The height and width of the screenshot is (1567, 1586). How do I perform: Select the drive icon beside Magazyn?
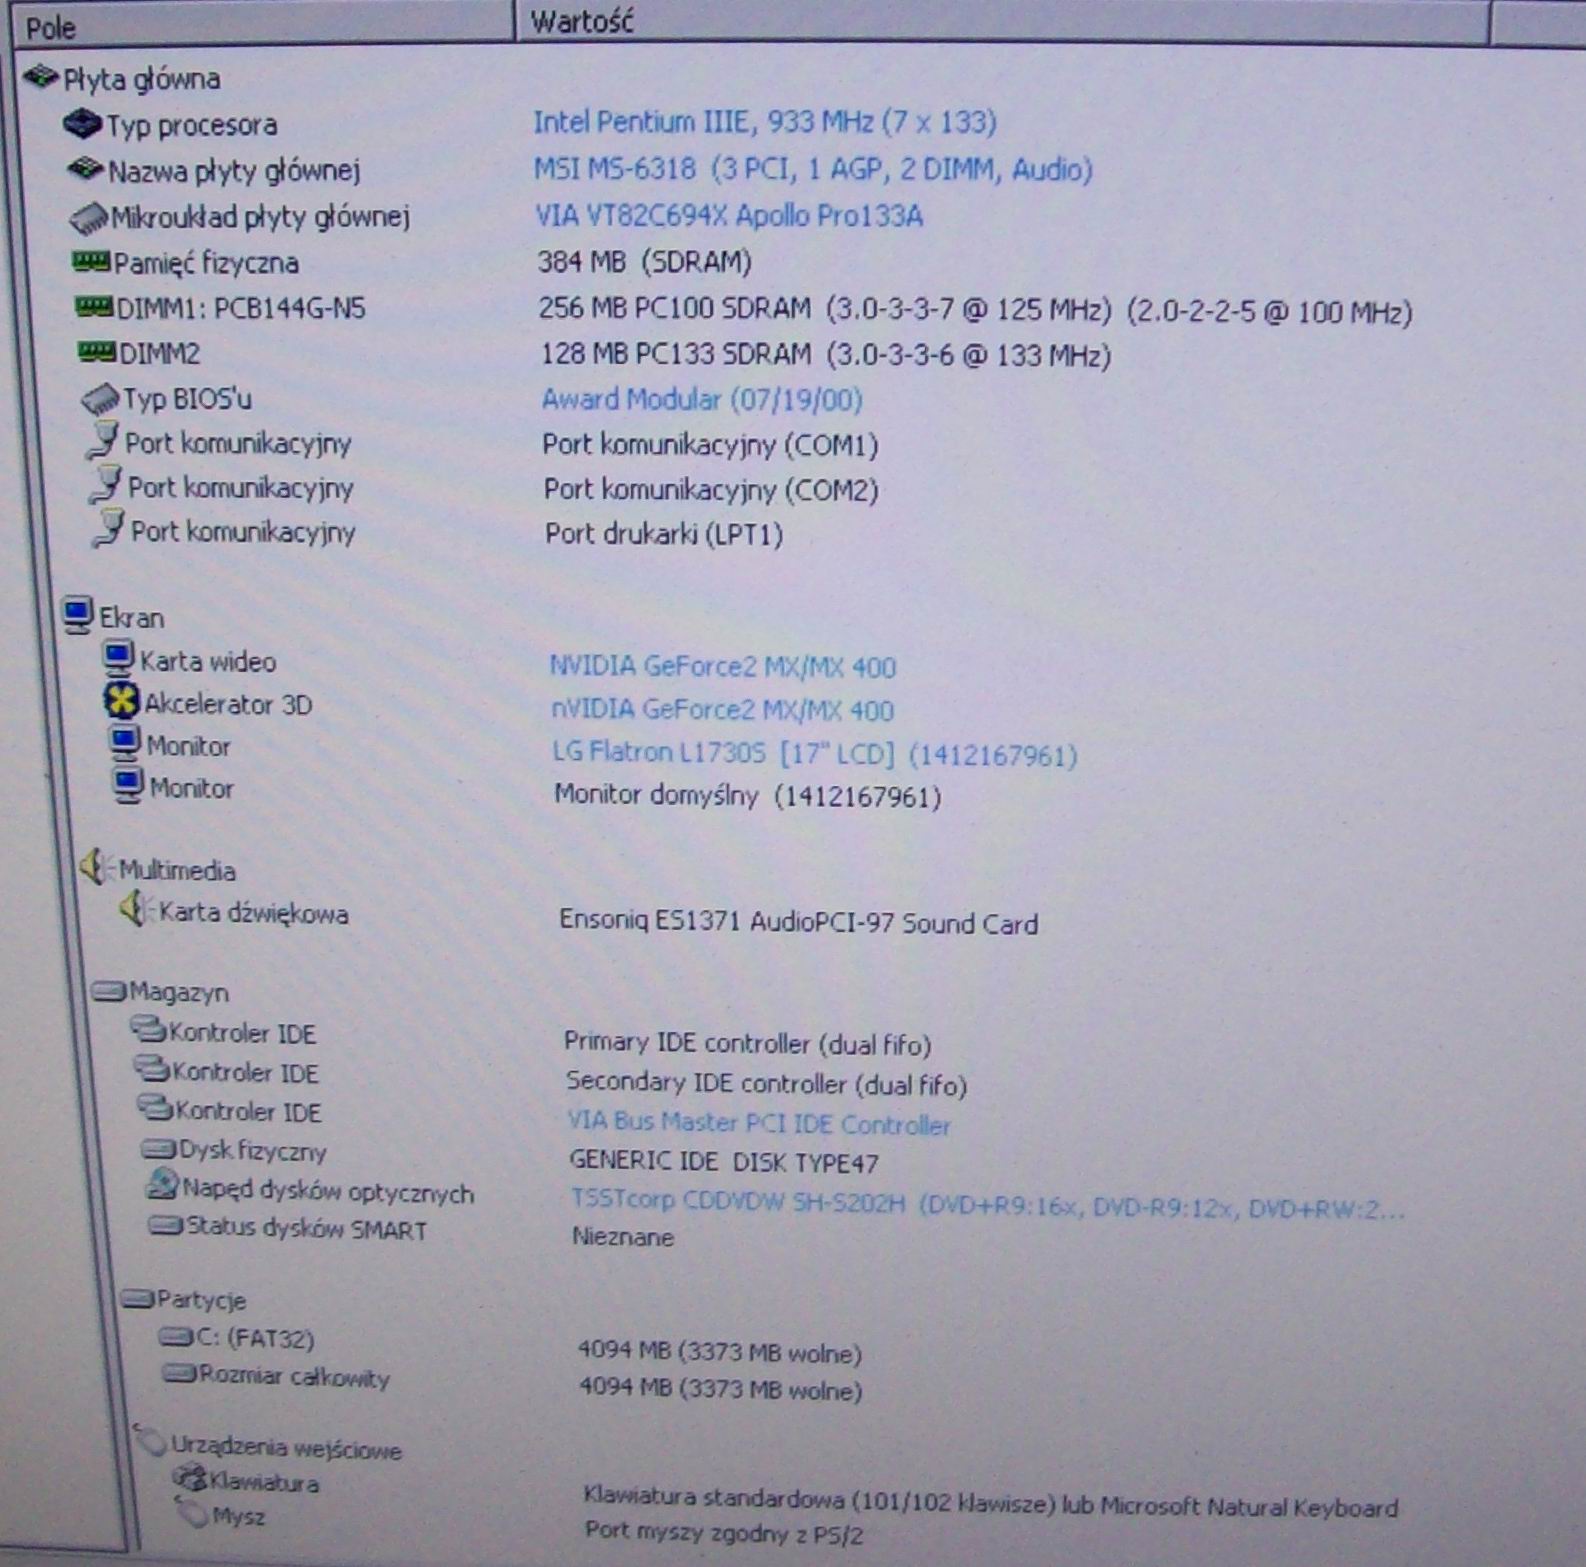coord(109,991)
